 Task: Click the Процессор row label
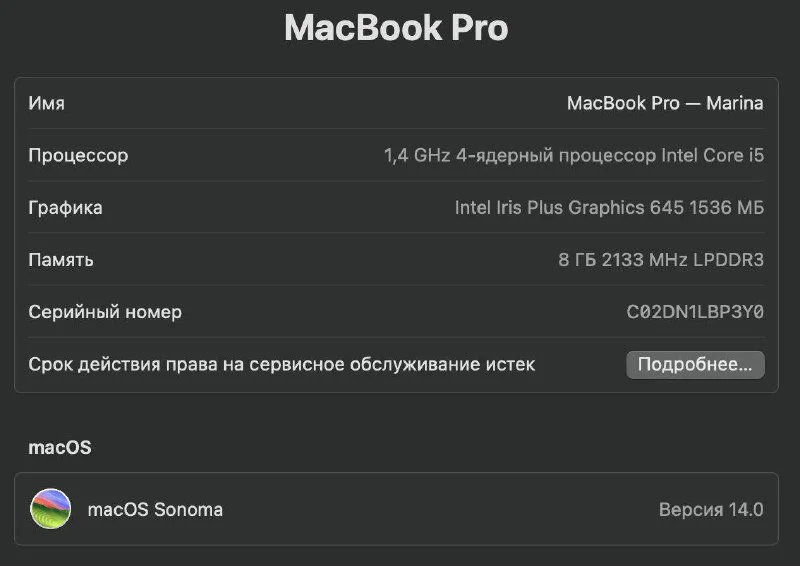(78, 156)
